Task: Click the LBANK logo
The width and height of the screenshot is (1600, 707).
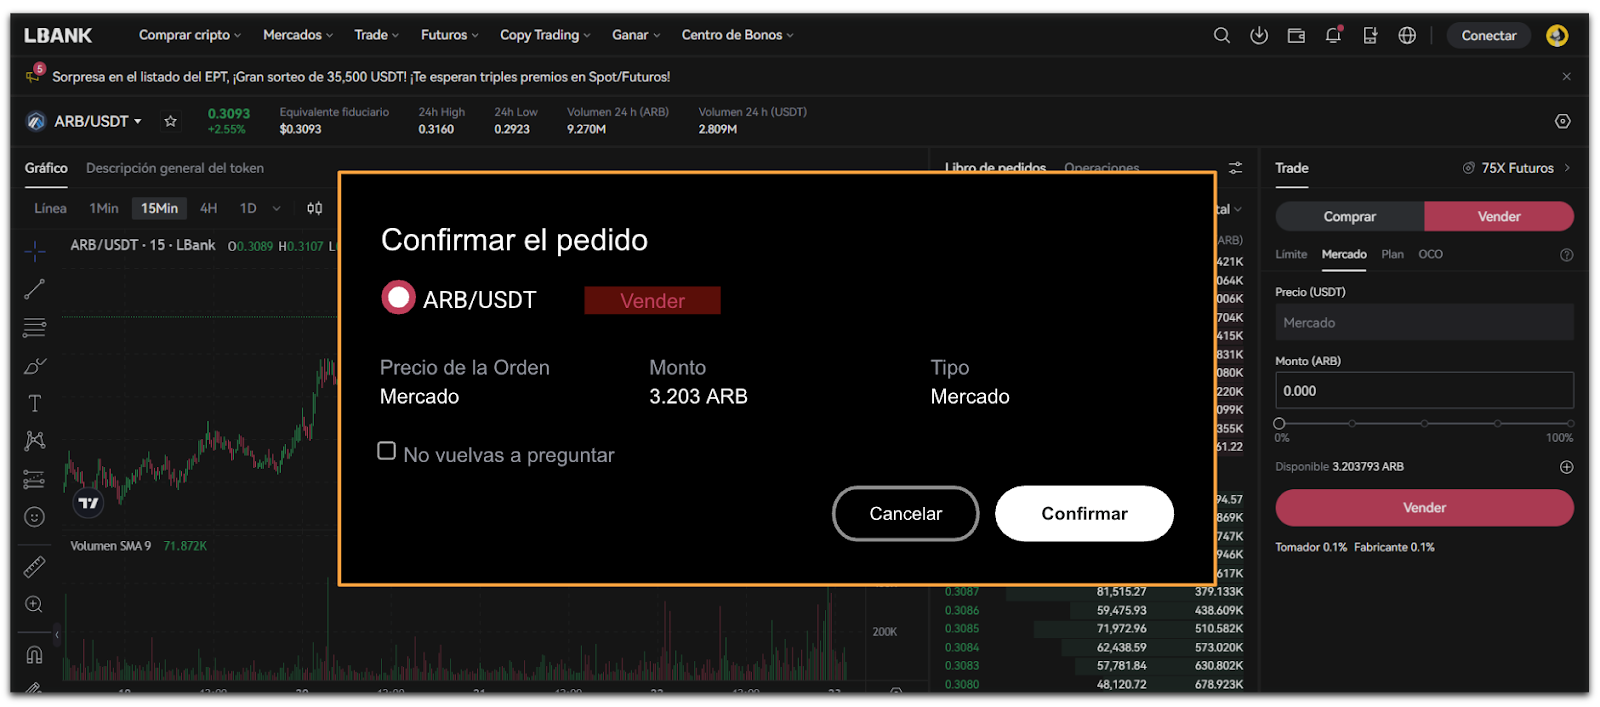Action: (58, 35)
